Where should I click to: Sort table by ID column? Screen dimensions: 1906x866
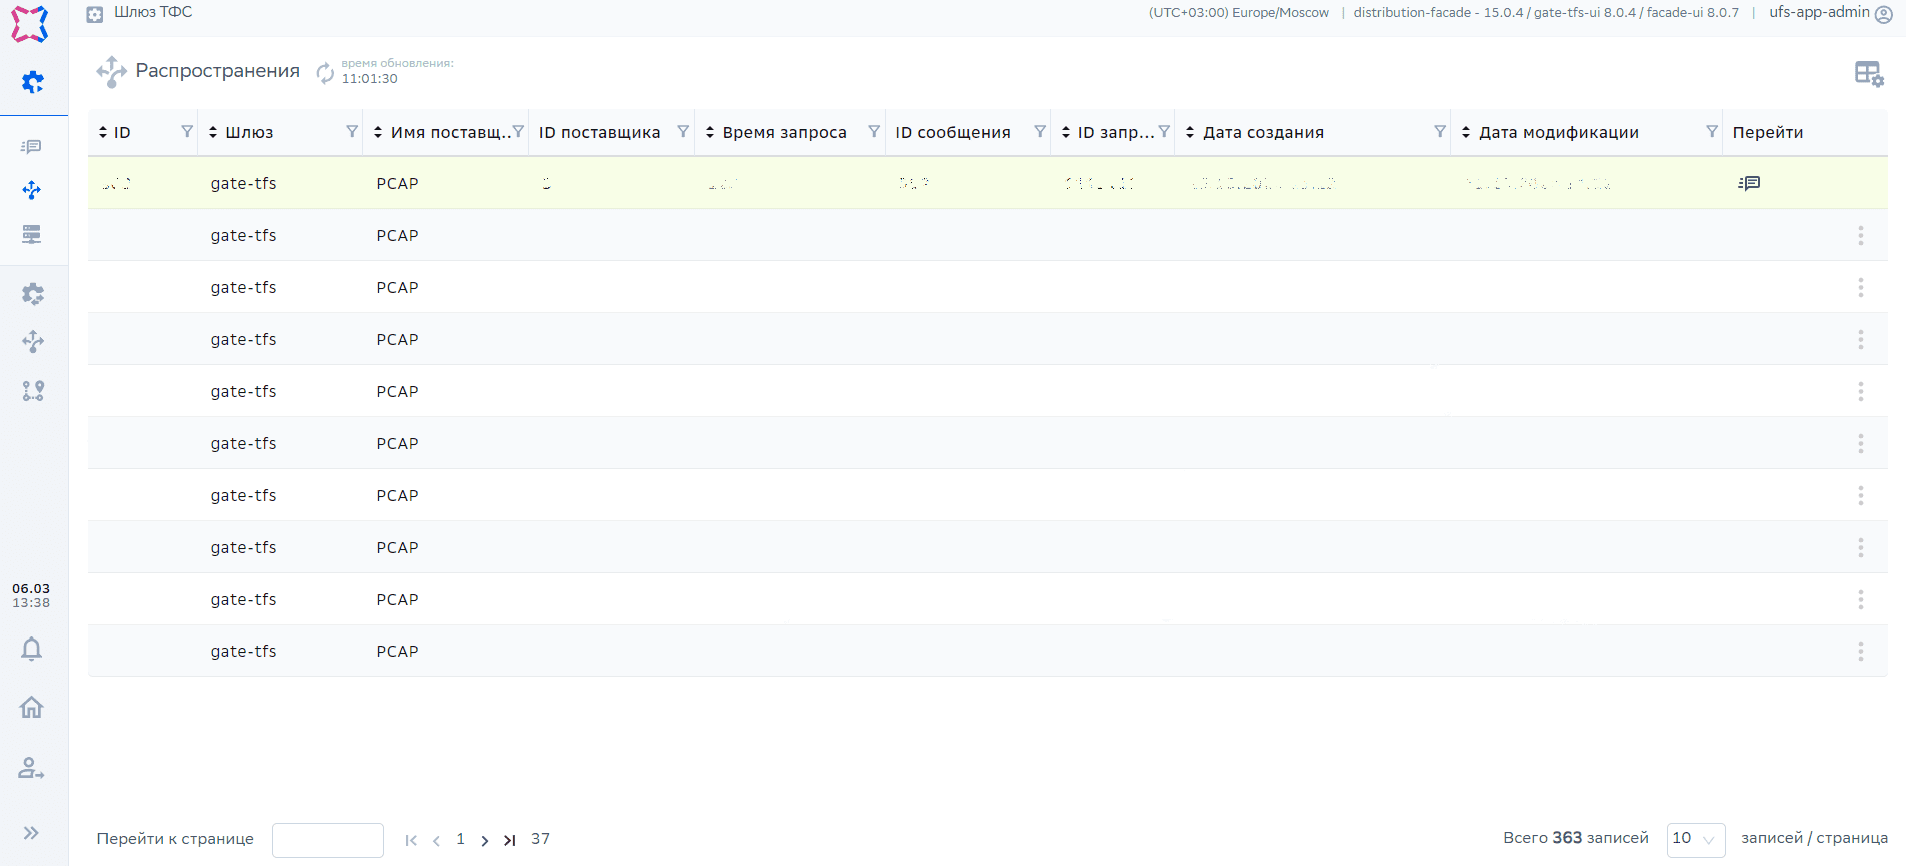pos(103,132)
